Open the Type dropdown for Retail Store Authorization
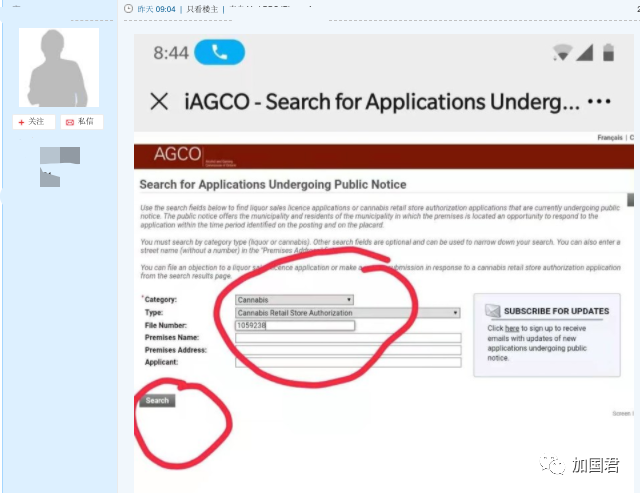The image size is (640, 493). click(348, 313)
